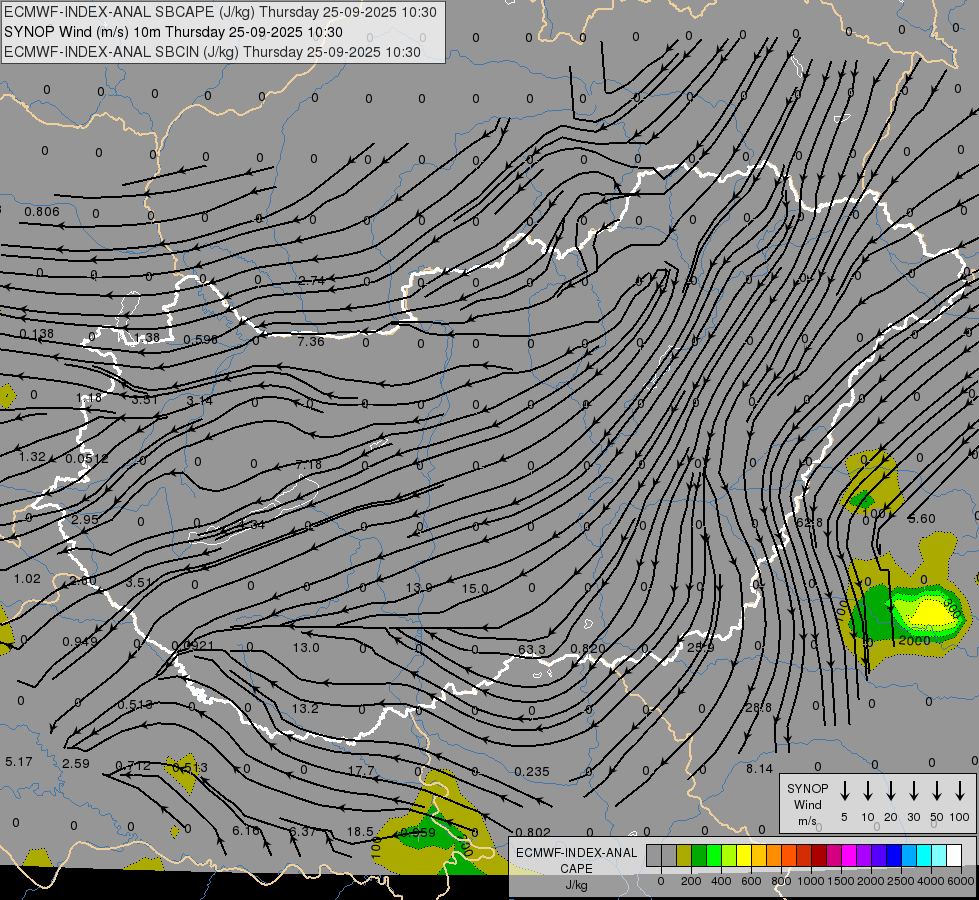
Task: Click the SBCIN title line in header box
Action: tap(212, 52)
